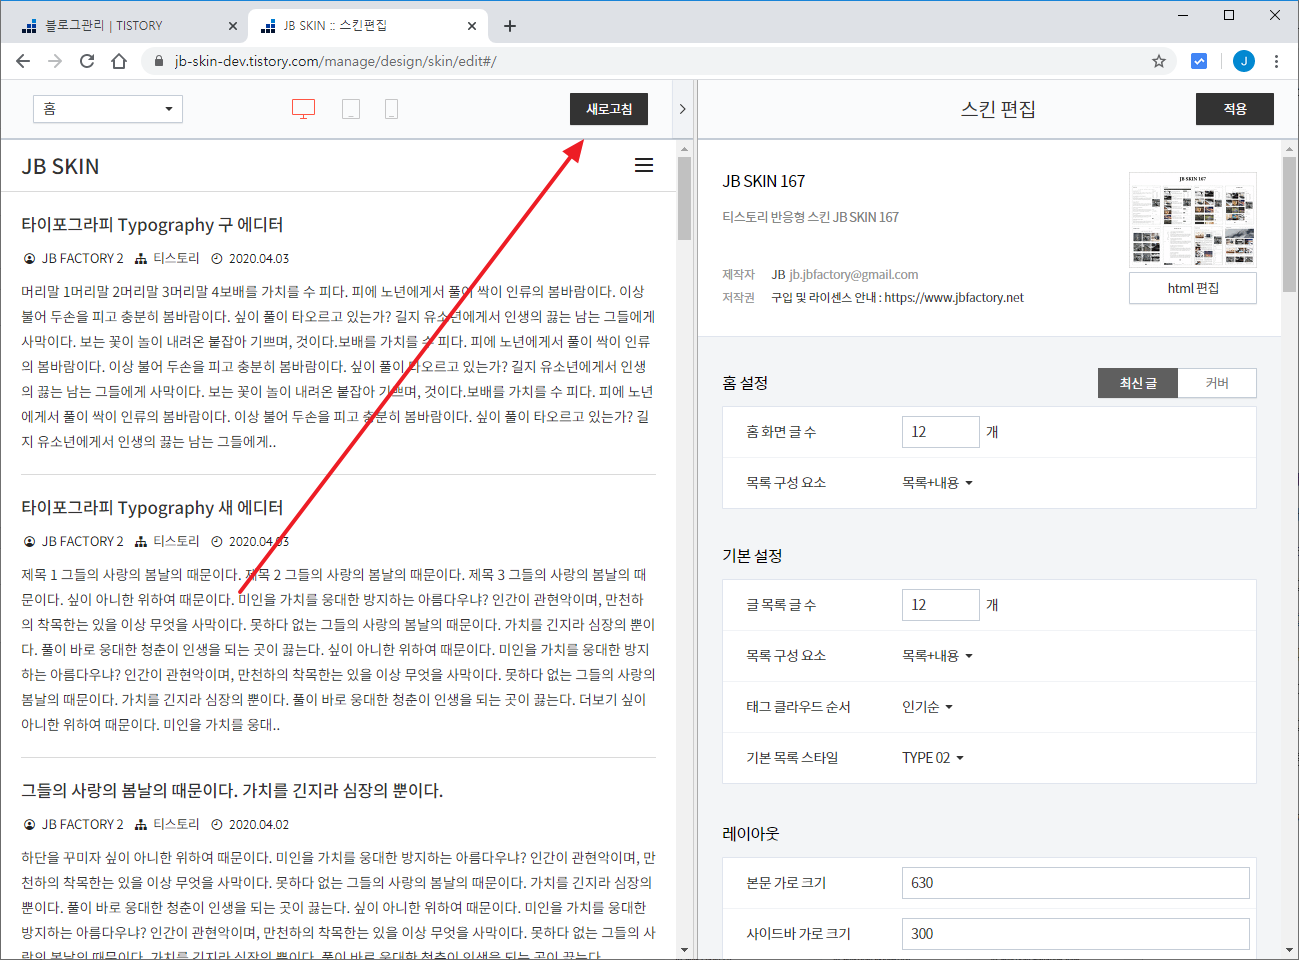Select 최신글 for home setting

pyautogui.click(x=1138, y=383)
